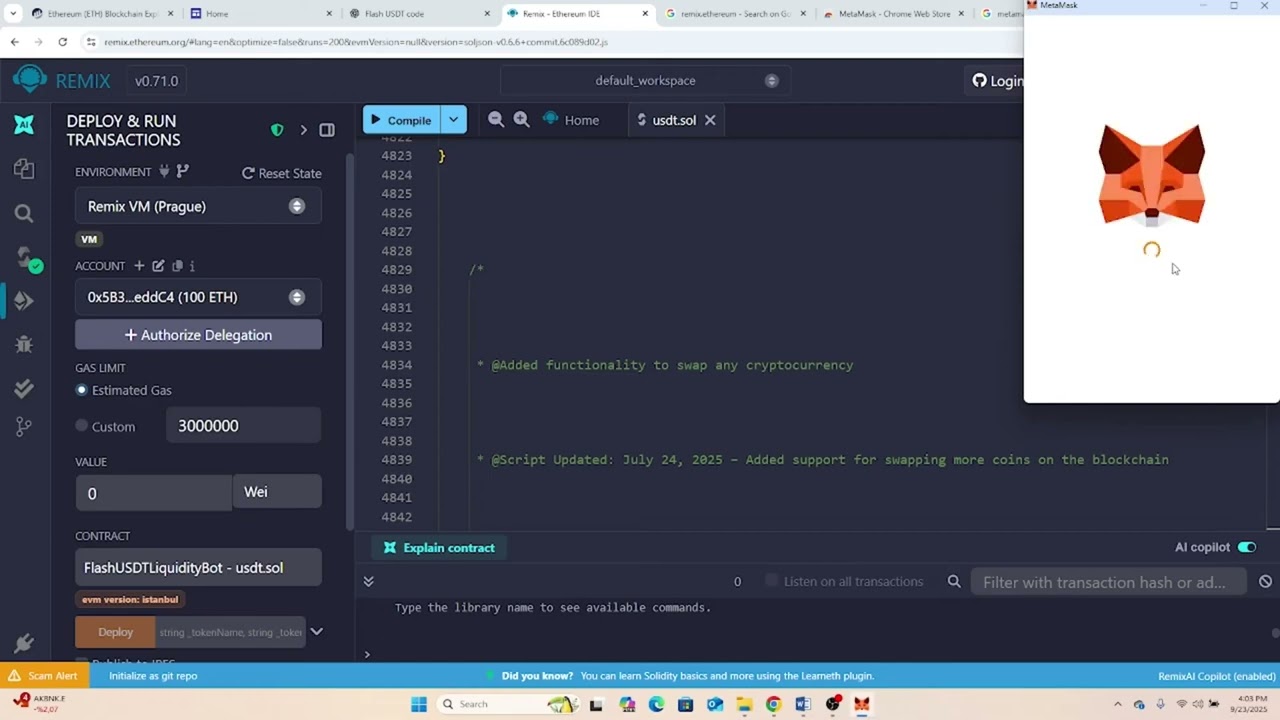Copy the account address
The height and width of the screenshot is (720, 1280).
pos(177,266)
